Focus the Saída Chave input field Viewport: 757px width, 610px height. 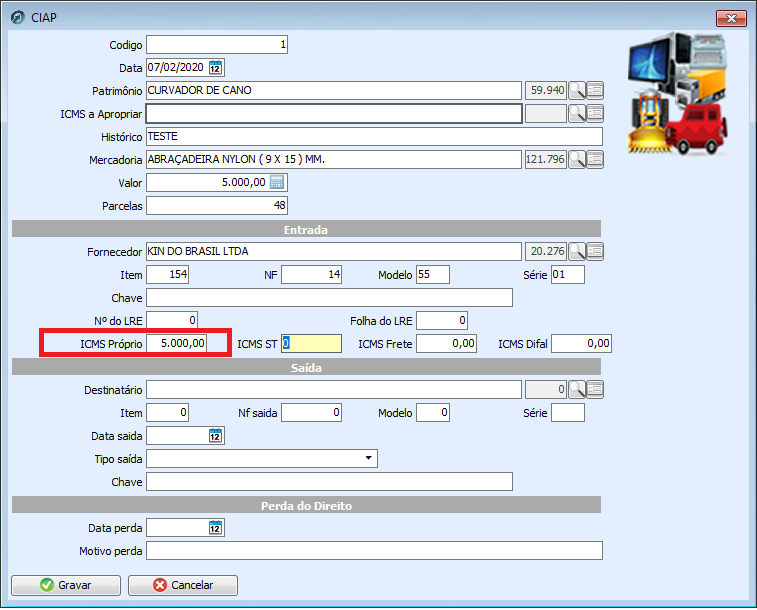(x=330, y=482)
